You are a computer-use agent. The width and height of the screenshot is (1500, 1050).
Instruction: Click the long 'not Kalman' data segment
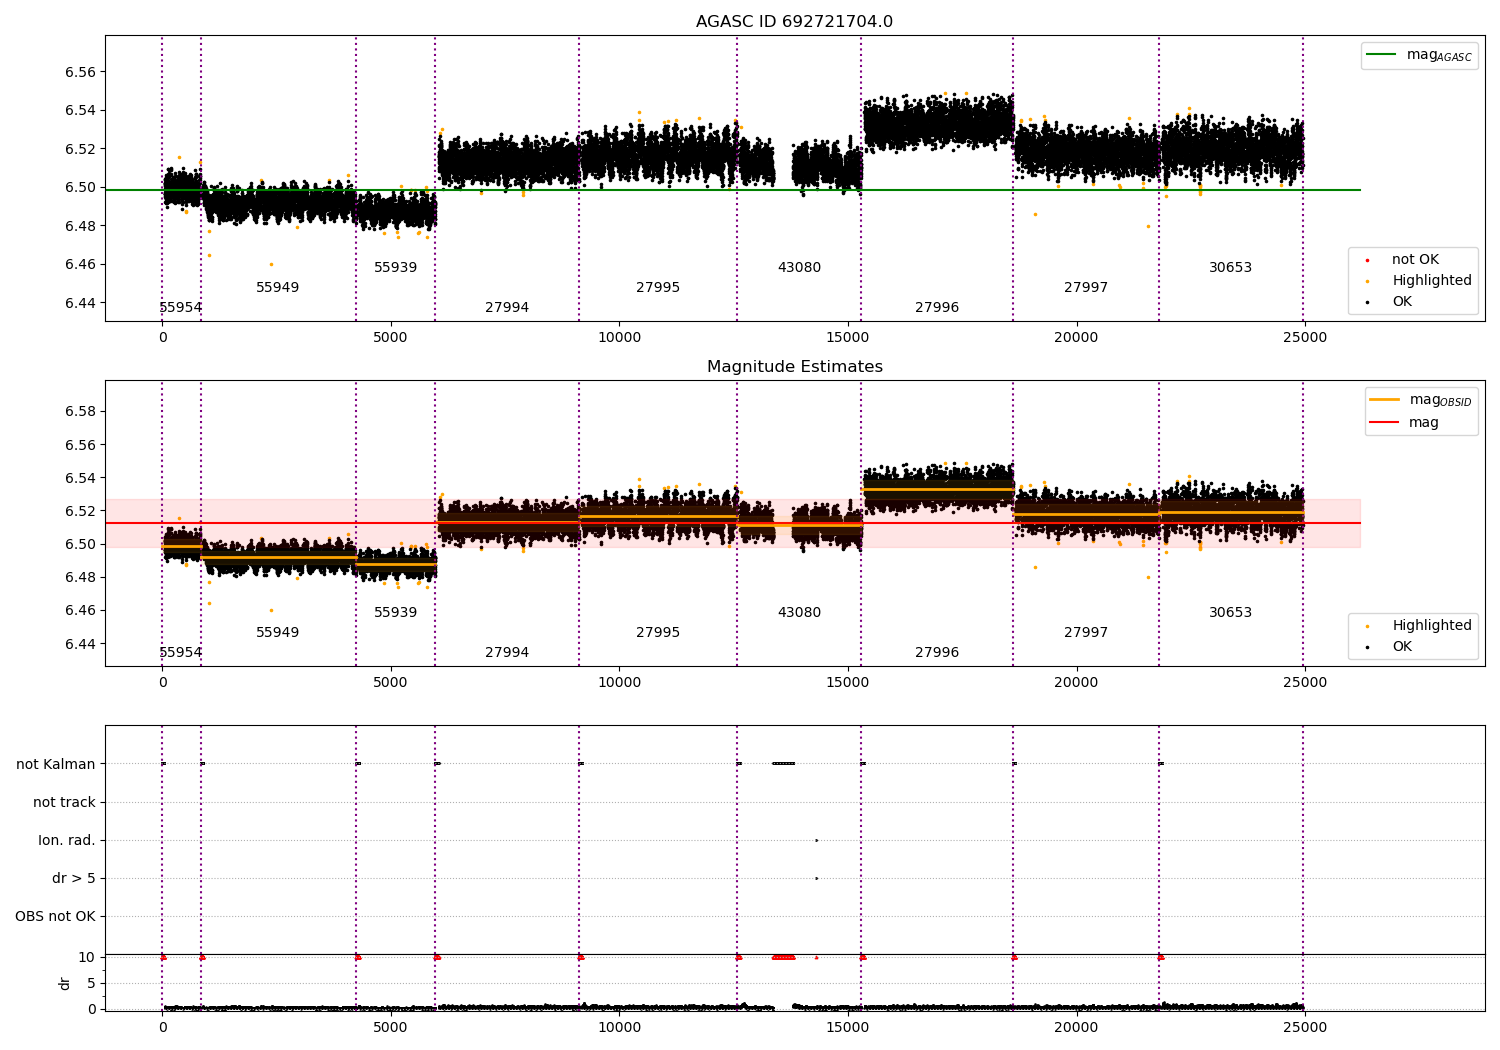click(783, 764)
